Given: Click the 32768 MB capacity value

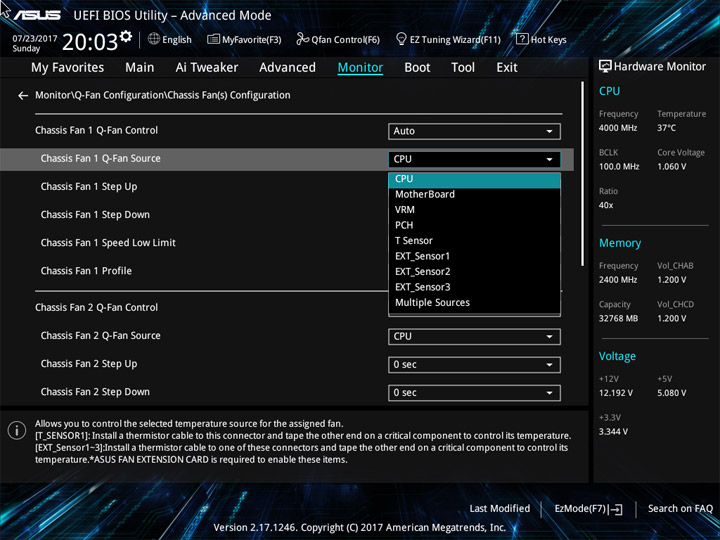Looking at the screenshot, I should click(618, 319).
